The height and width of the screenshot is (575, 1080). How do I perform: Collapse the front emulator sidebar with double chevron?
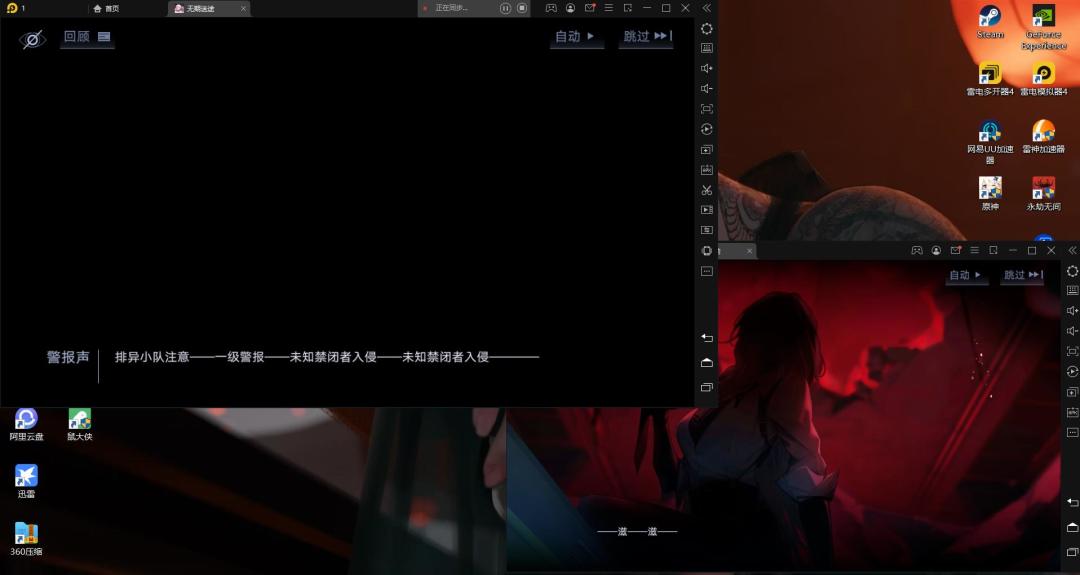click(707, 8)
